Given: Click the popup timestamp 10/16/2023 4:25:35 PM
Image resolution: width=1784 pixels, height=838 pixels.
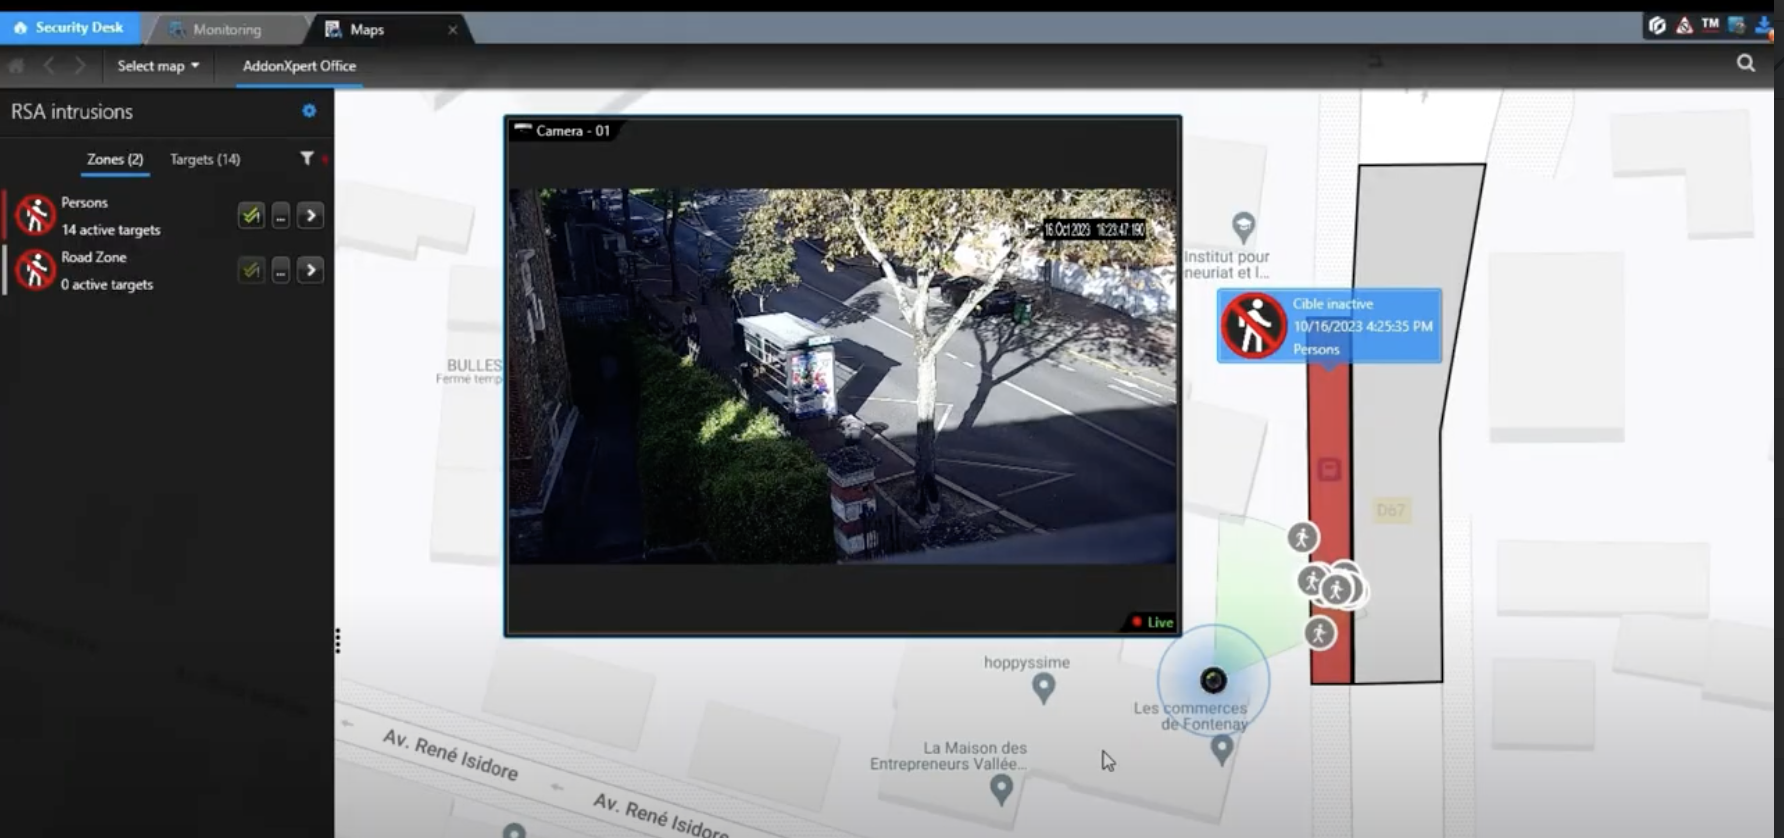Looking at the screenshot, I should pos(1363,326).
